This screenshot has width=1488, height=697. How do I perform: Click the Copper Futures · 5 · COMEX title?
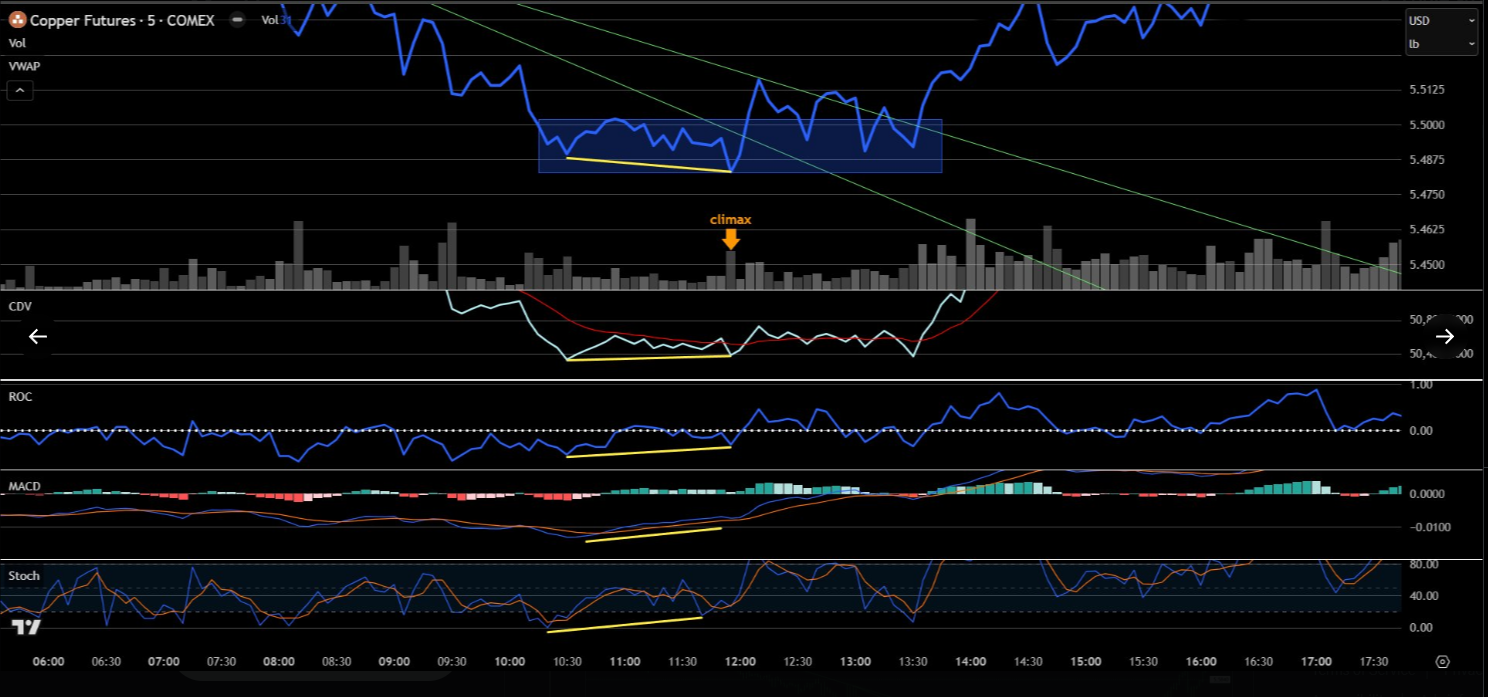(x=120, y=20)
